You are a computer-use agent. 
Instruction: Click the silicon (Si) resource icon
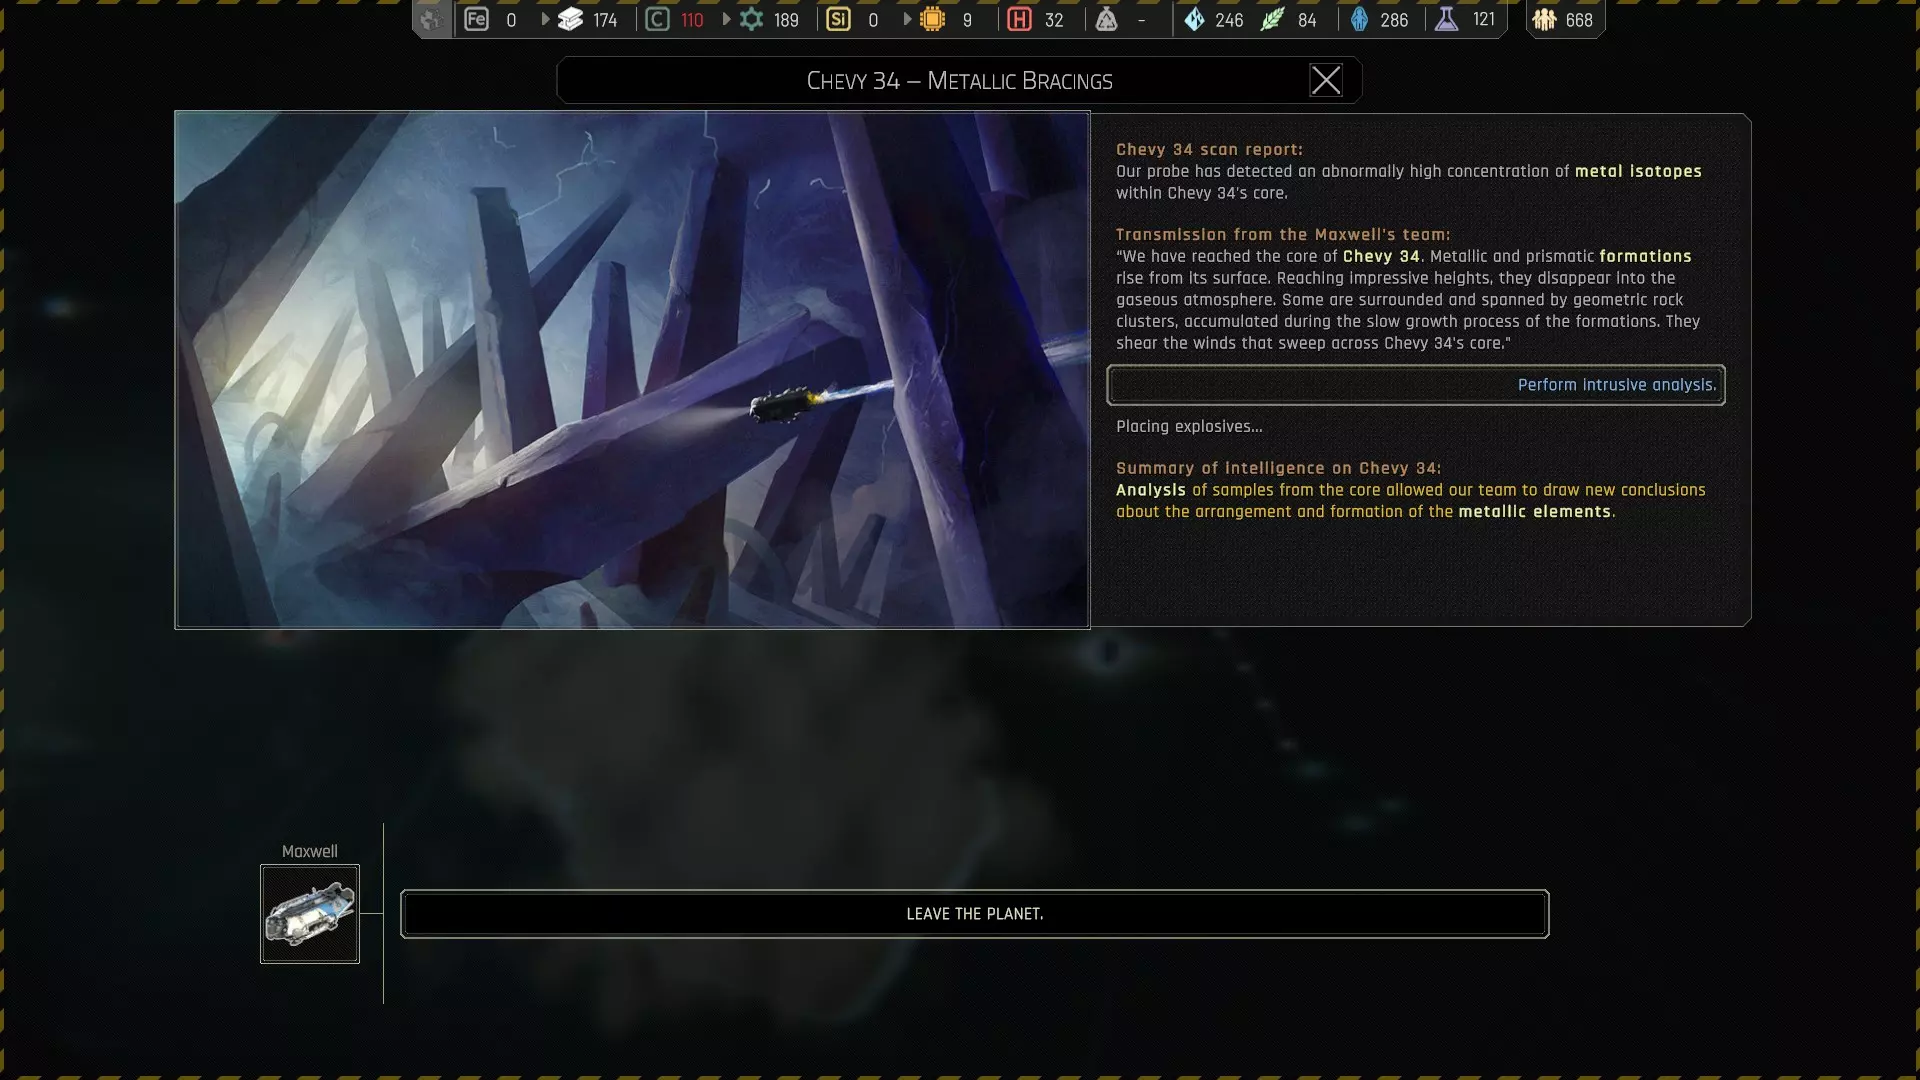(838, 19)
